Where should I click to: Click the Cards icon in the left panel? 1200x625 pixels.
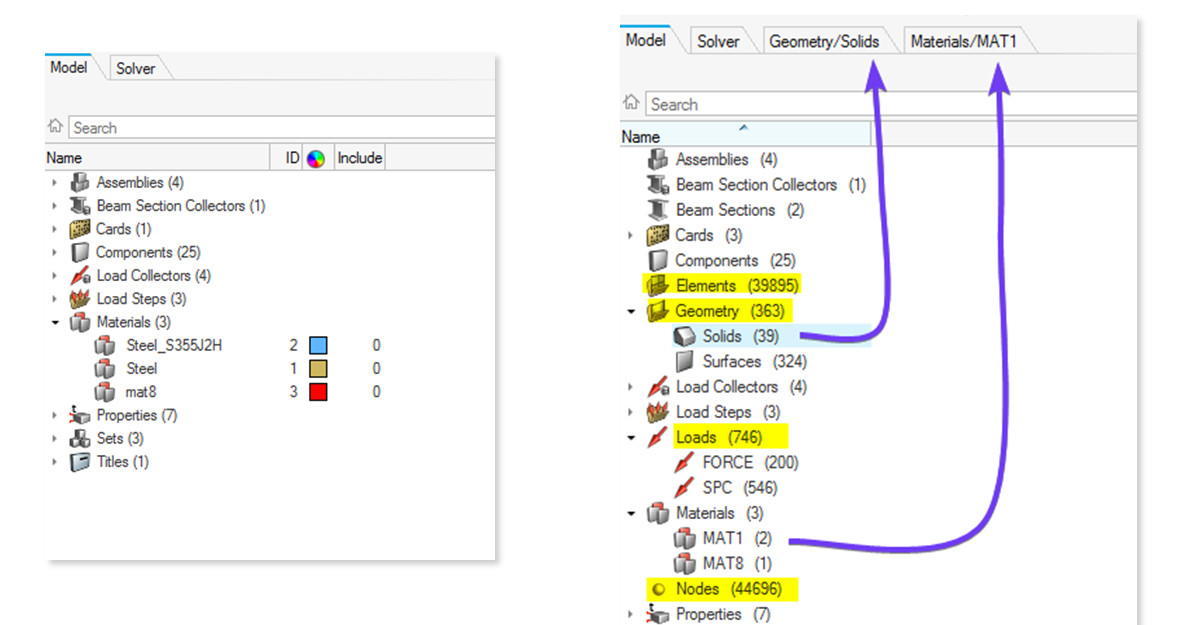[x=78, y=229]
